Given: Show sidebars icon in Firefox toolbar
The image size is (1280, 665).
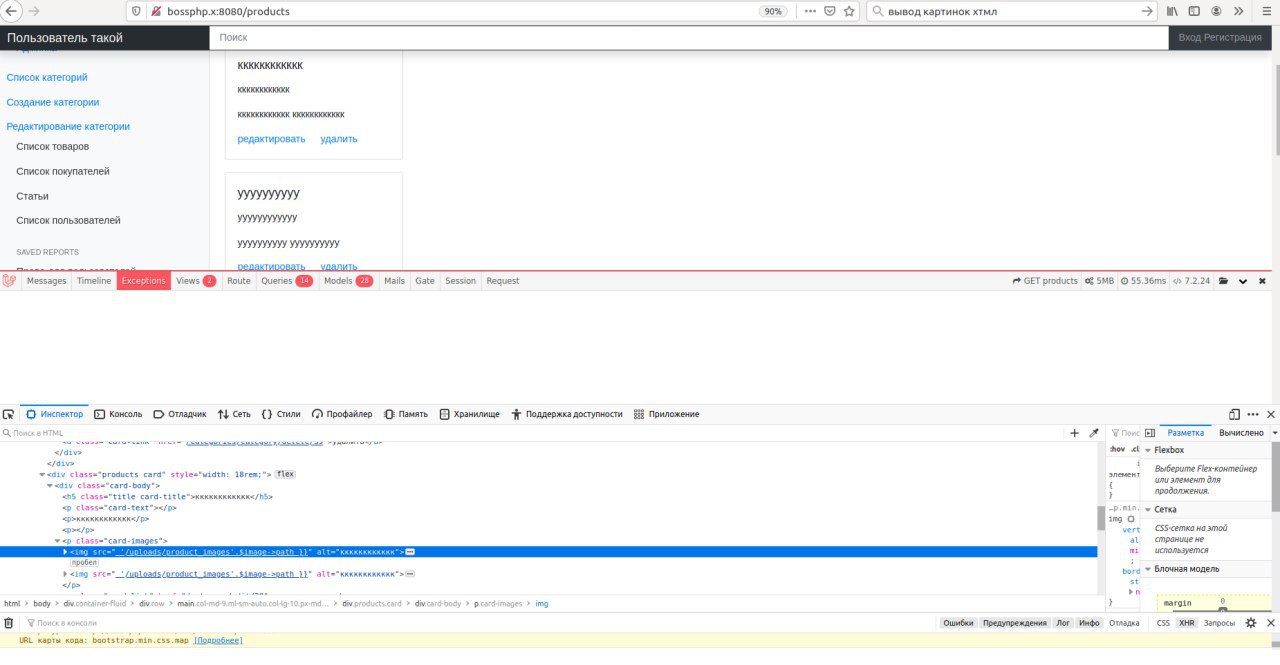Looking at the screenshot, I should pos(1195,11).
